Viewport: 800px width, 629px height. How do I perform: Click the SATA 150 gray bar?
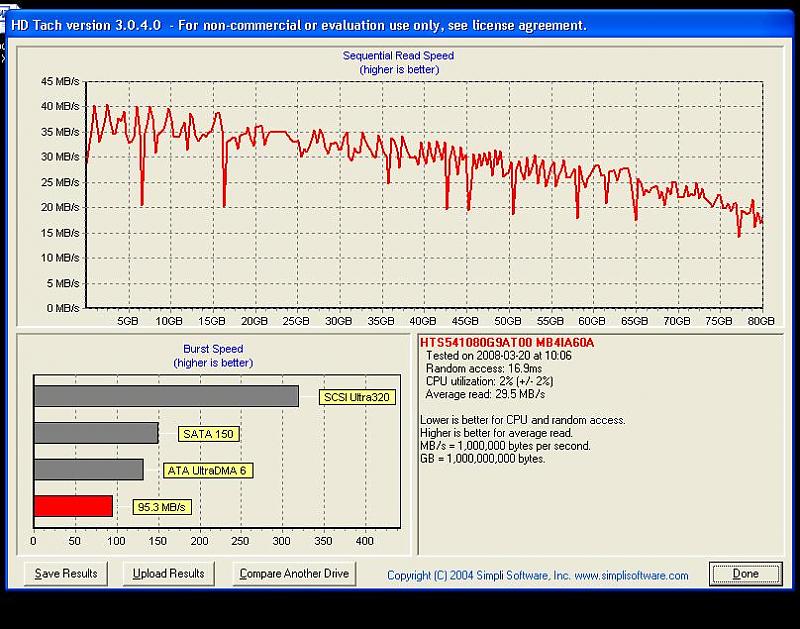pyautogui.click(x=96, y=433)
